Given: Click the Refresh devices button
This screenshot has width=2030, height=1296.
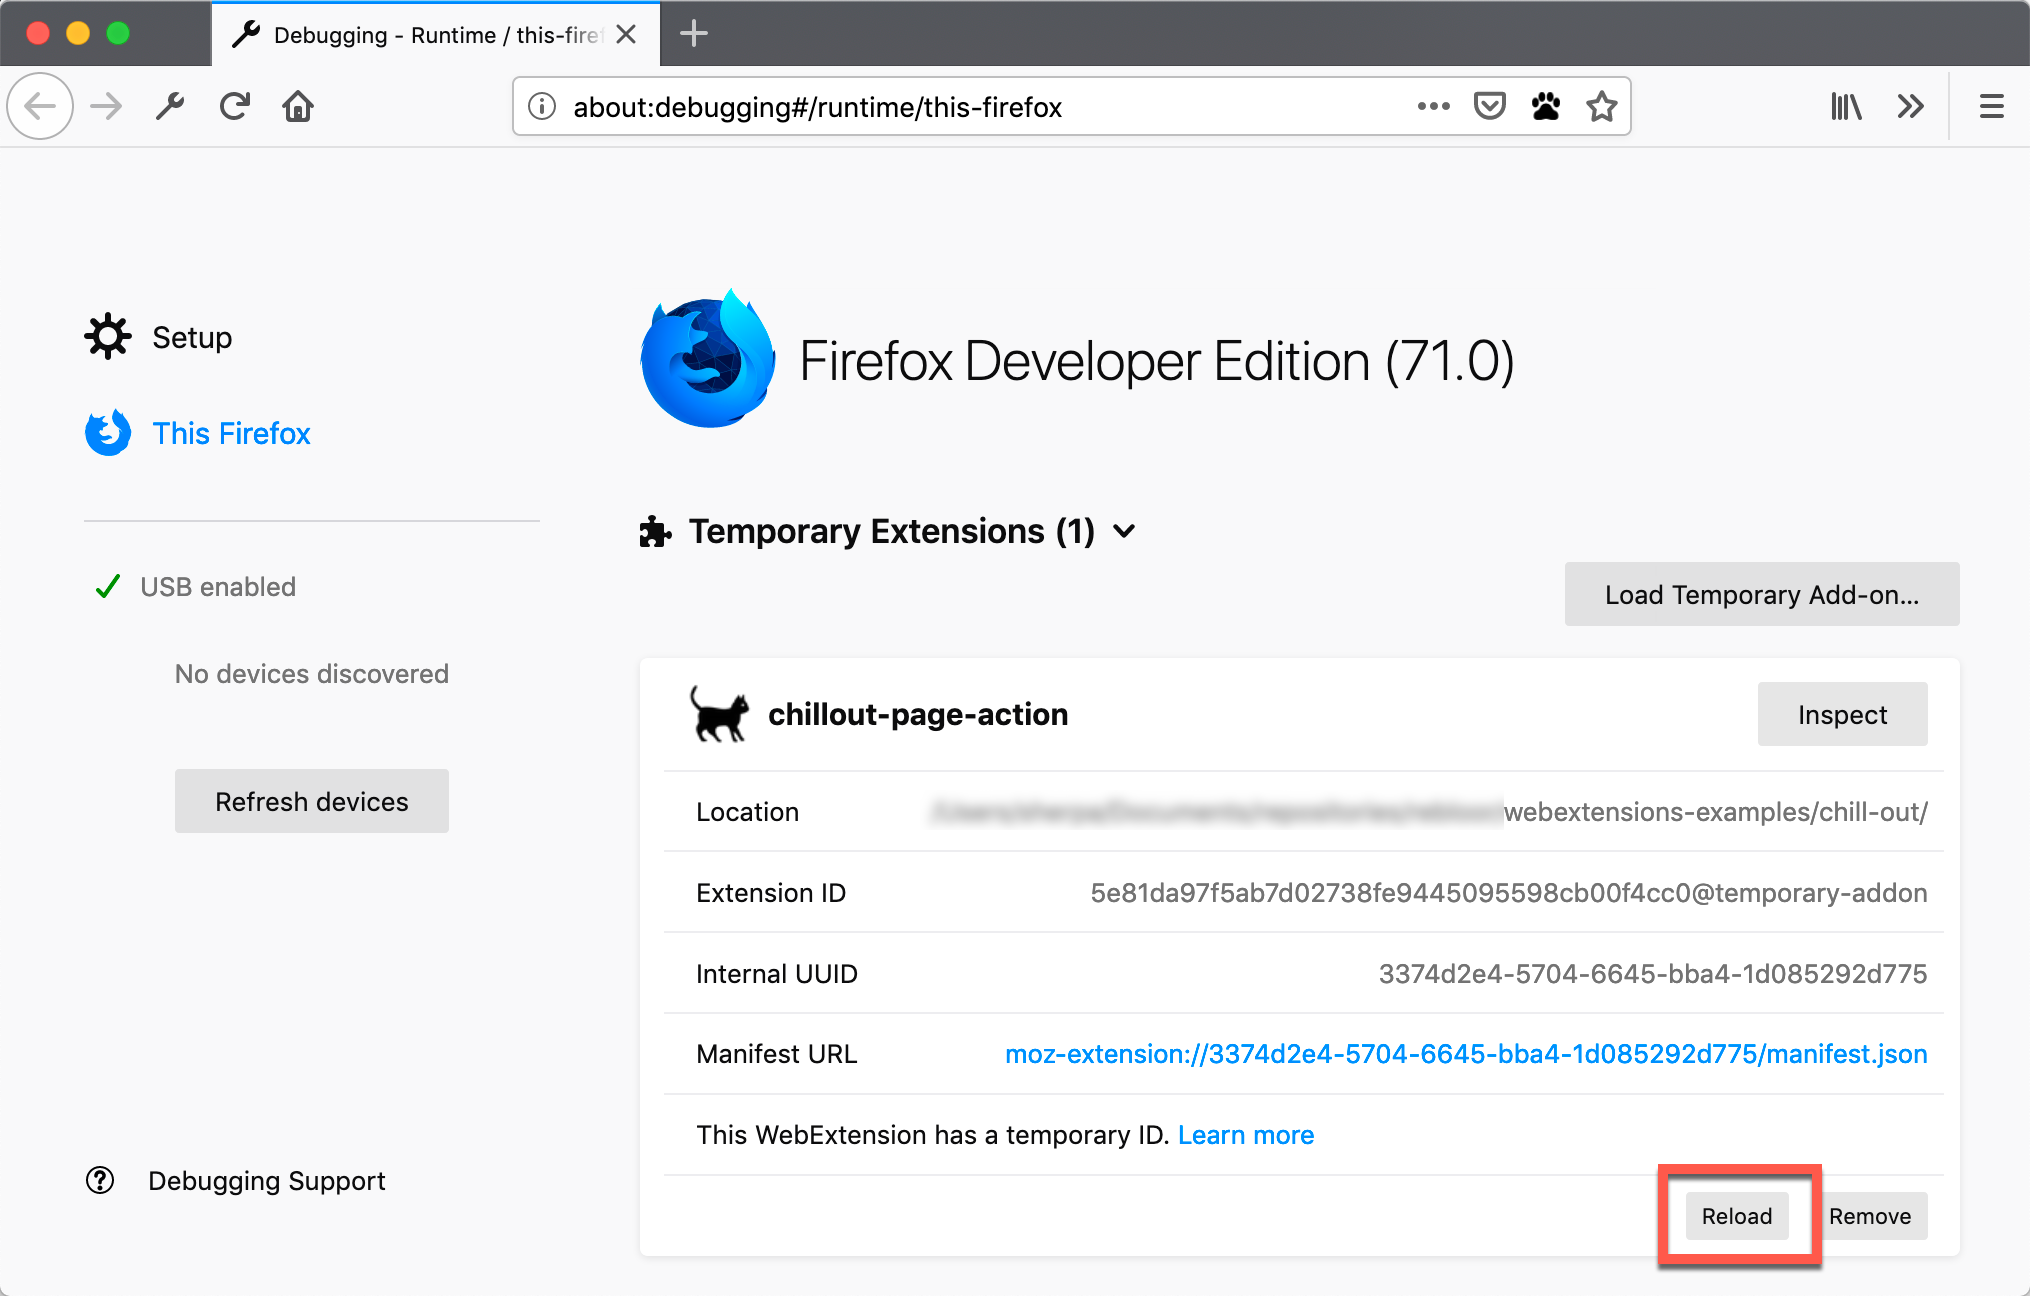Looking at the screenshot, I should coord(311,800).
